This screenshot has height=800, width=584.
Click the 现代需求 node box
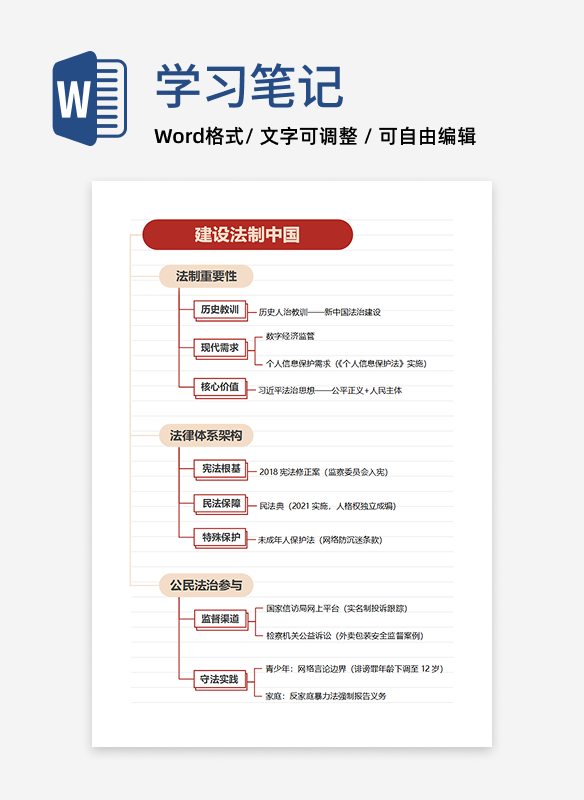220,348
